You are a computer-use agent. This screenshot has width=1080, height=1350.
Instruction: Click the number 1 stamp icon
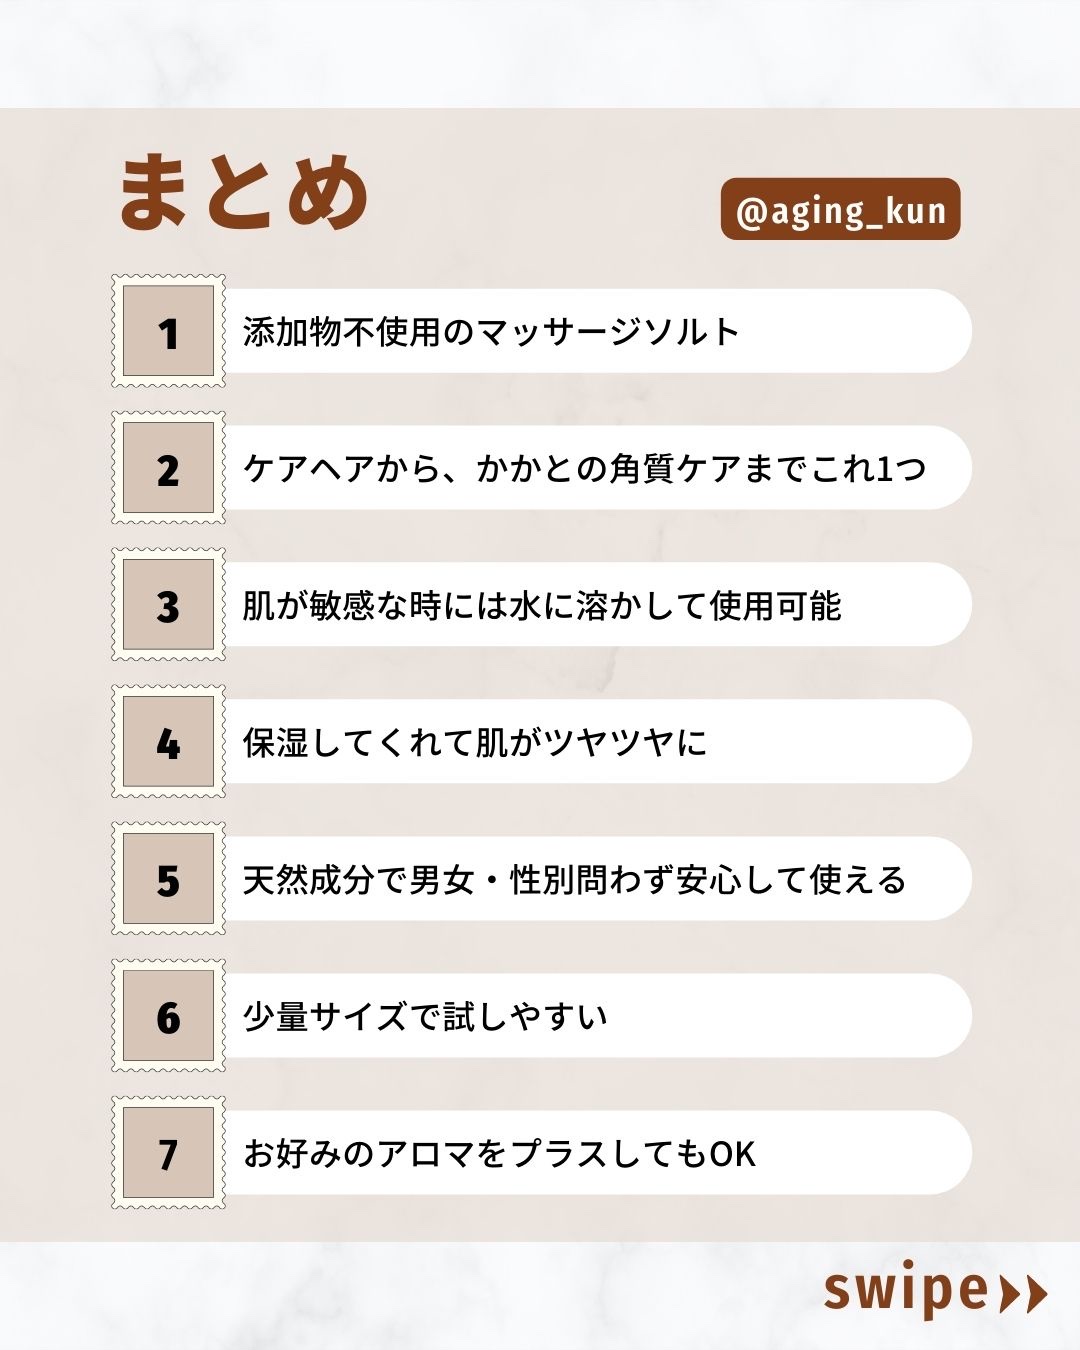tap(168, 332)
